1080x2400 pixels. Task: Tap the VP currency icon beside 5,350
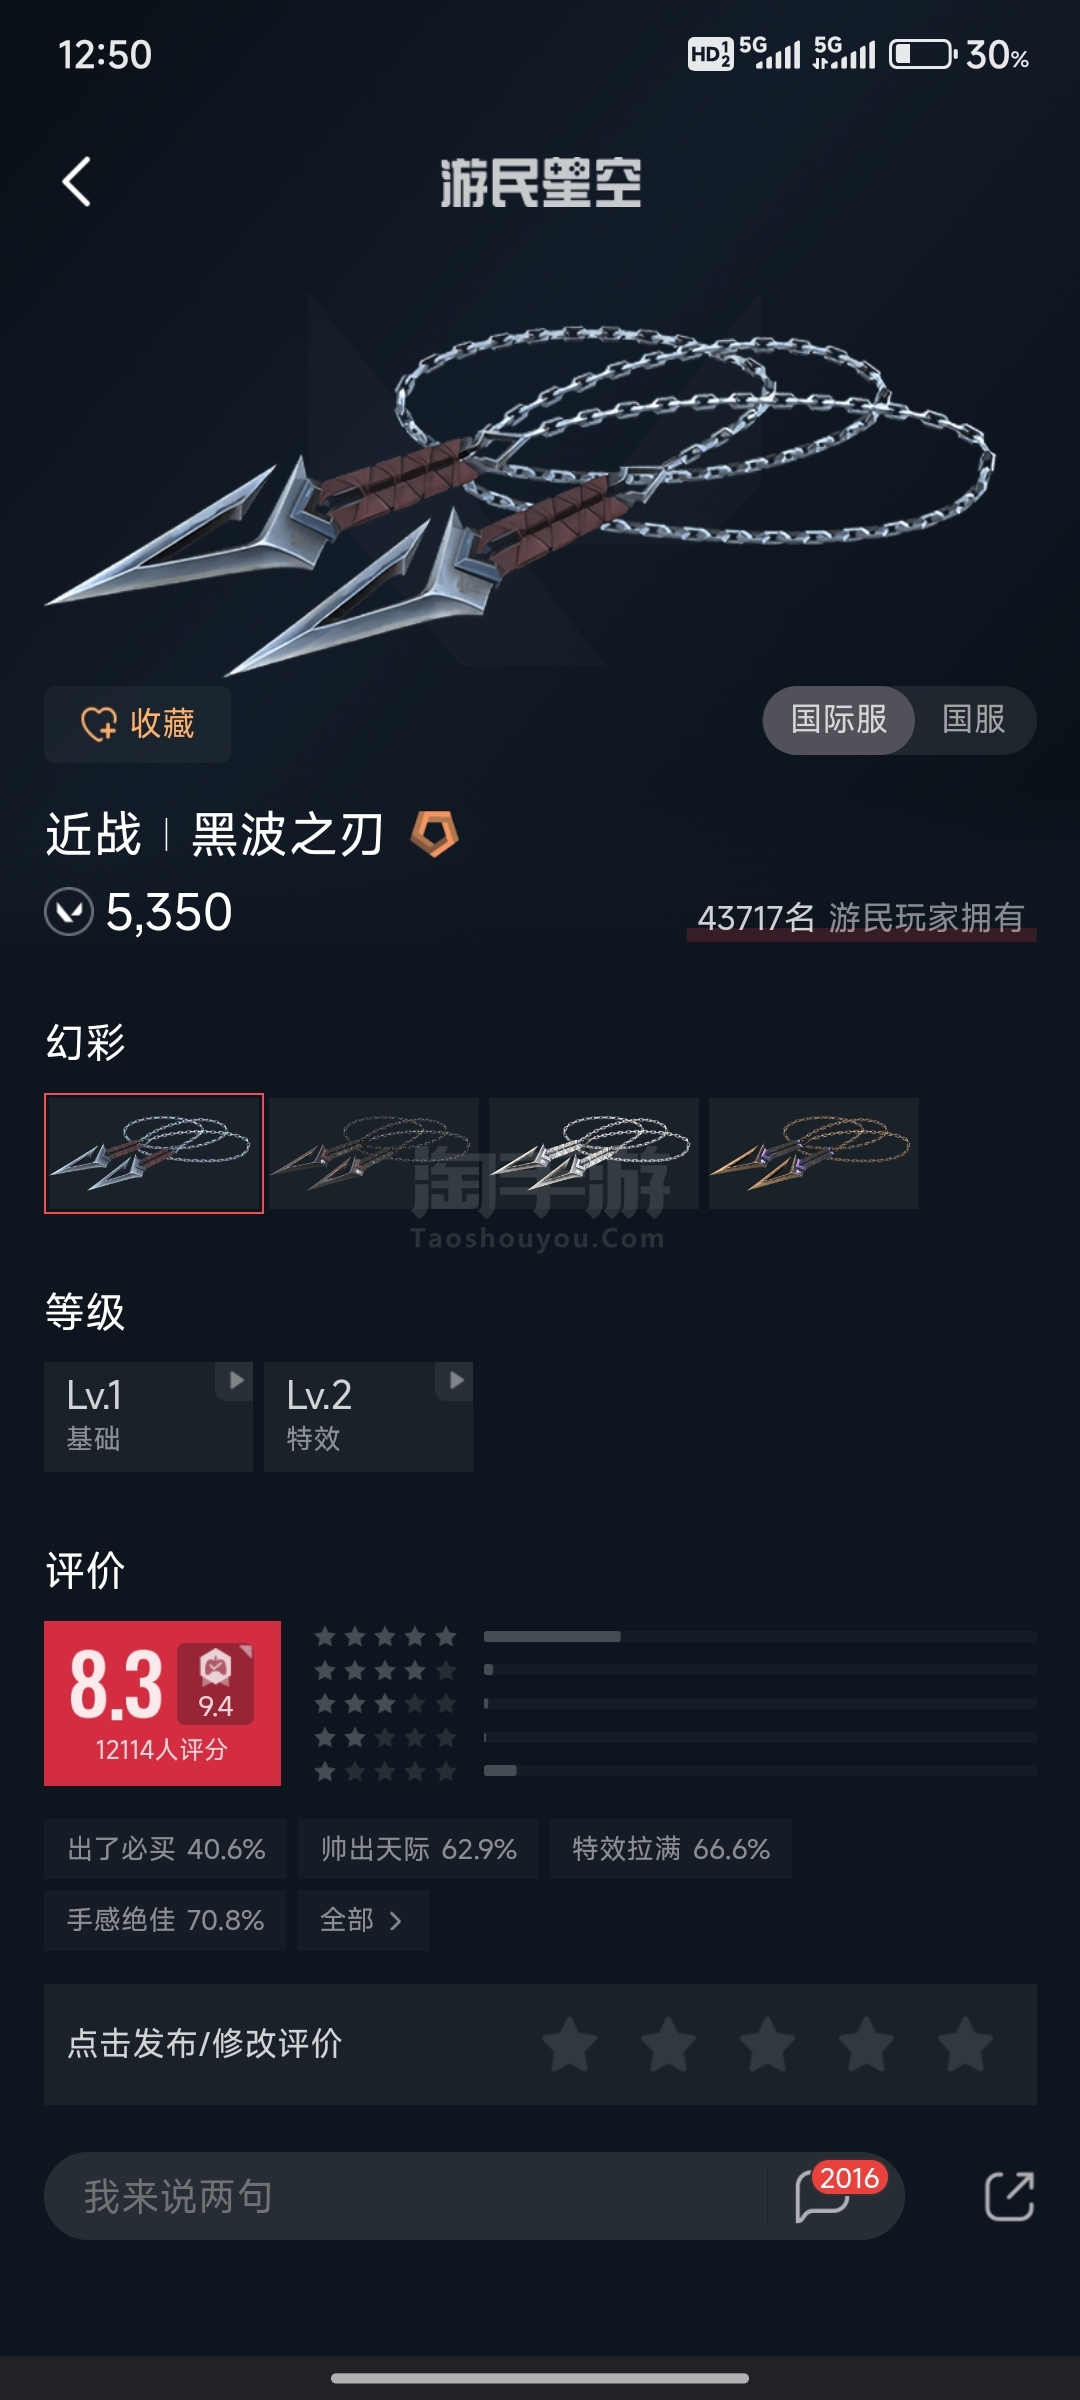pos(69,912)
